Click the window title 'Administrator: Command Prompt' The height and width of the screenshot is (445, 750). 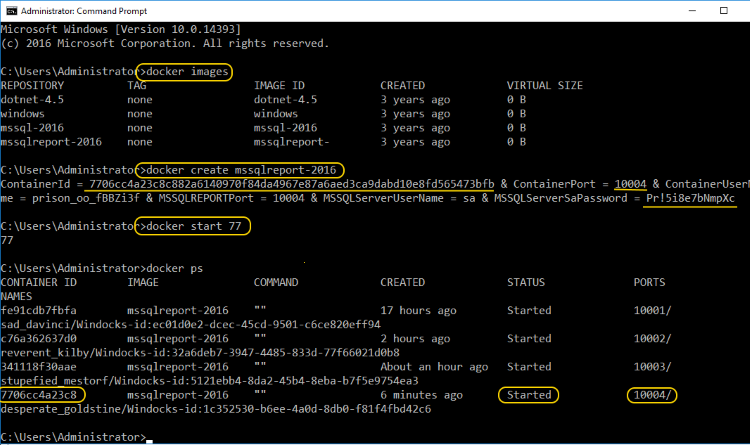(x=84, y=11)
